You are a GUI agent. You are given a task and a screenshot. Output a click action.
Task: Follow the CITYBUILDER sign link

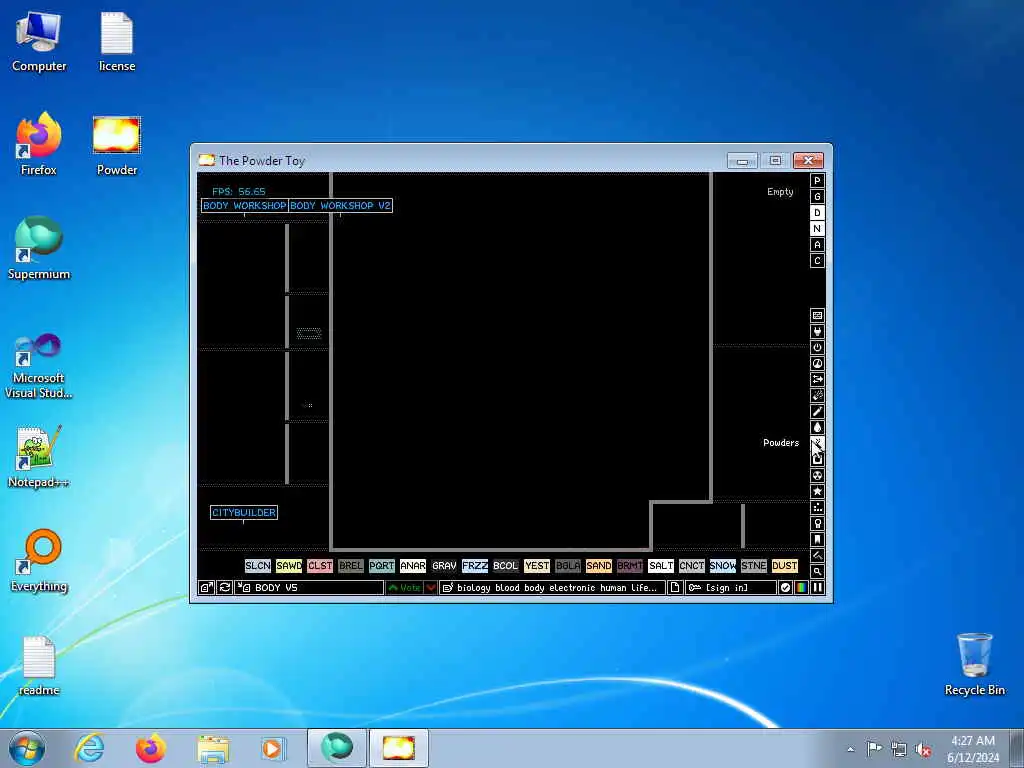[244, 513]
